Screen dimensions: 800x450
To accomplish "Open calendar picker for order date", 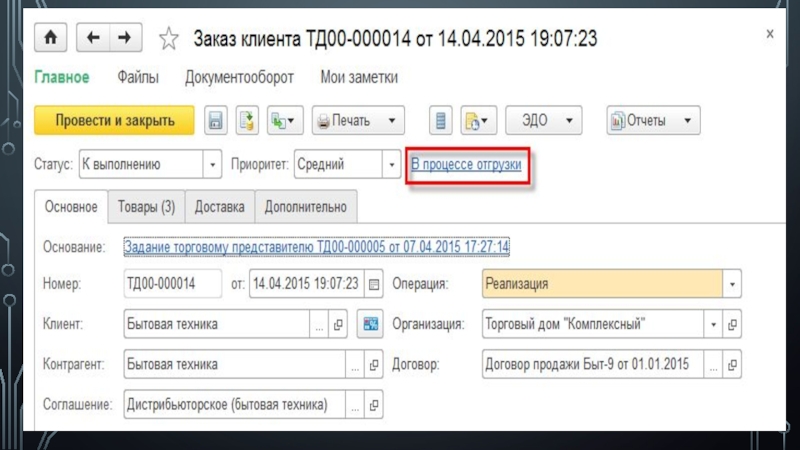I will tap(374, 284).
